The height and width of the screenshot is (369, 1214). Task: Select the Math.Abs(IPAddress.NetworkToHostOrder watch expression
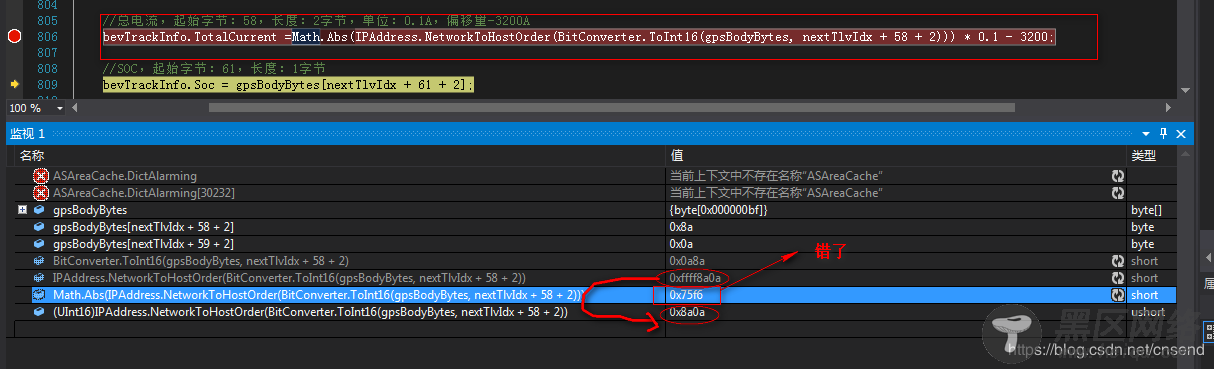(319, 295)
